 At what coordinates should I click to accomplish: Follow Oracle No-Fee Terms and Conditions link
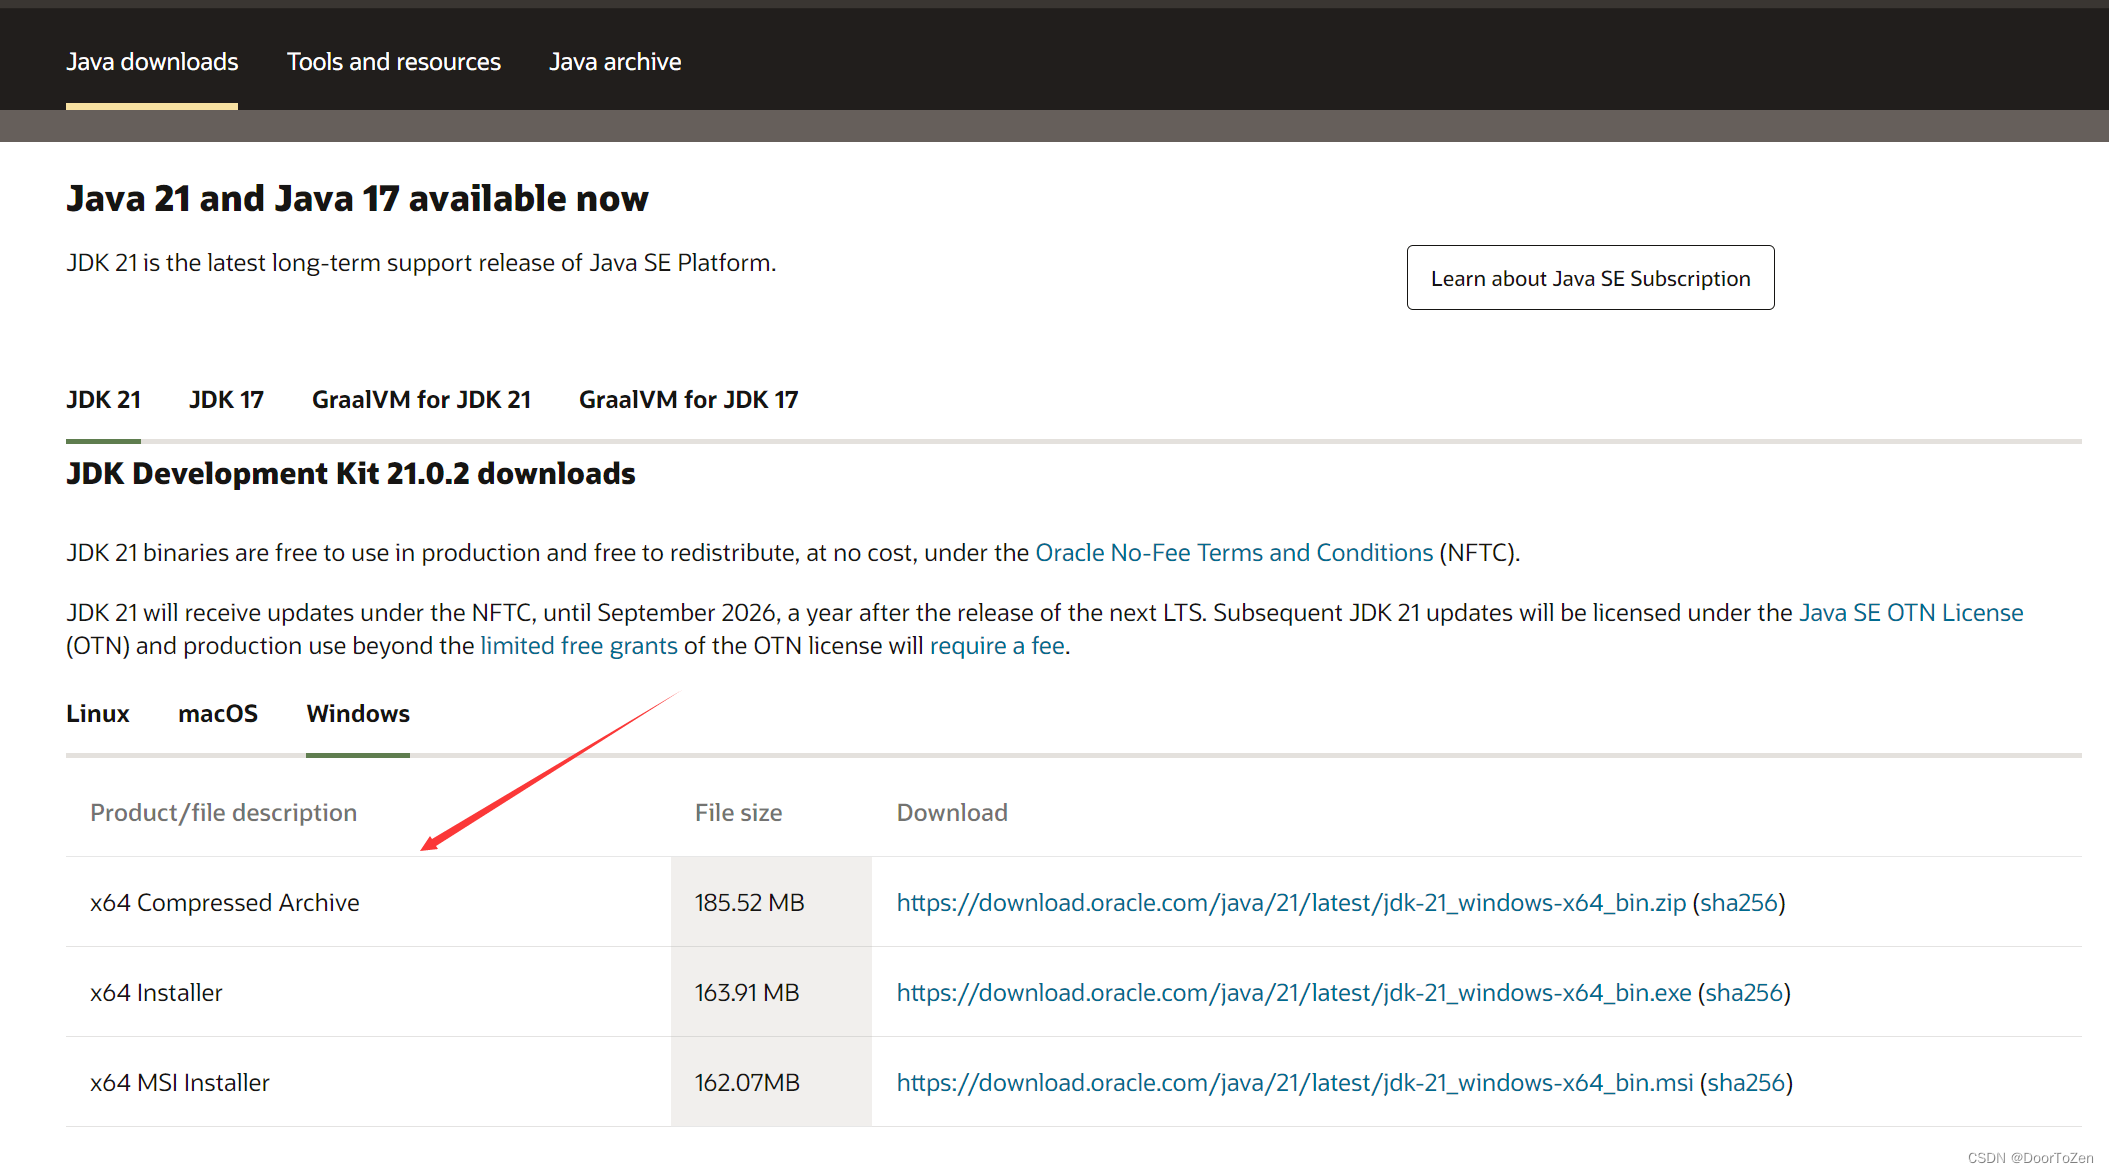(x=1233, y=553)
